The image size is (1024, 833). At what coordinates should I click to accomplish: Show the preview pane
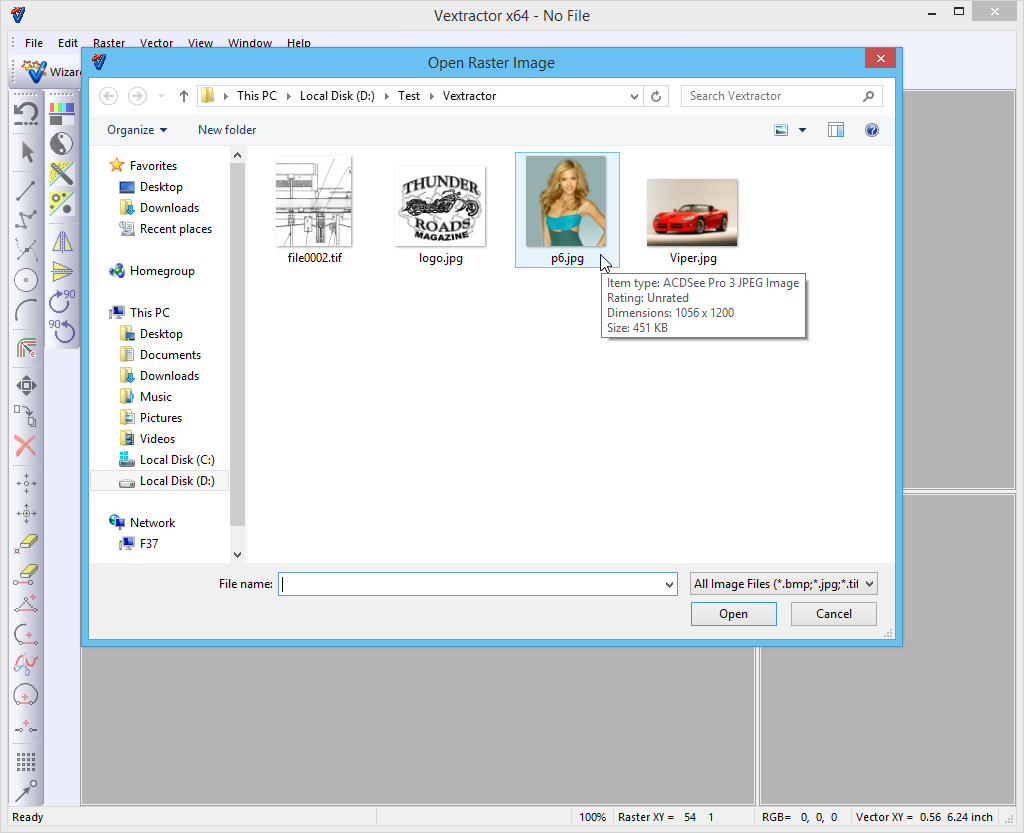pos(836,130)
